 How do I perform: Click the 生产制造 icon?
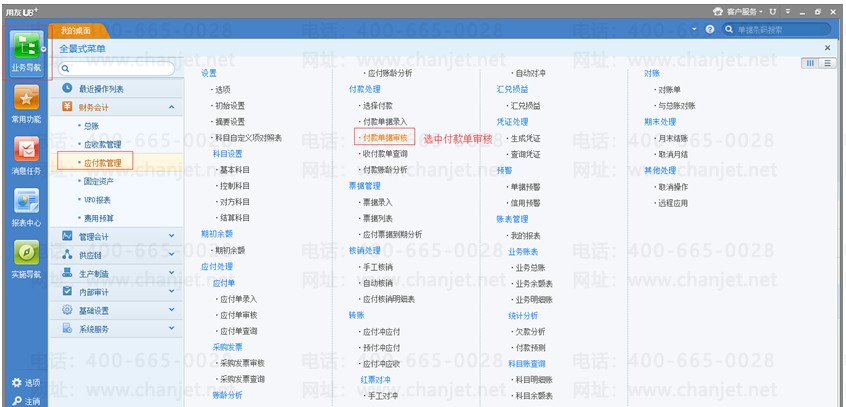pyautogui.click(x=67, y=273)
